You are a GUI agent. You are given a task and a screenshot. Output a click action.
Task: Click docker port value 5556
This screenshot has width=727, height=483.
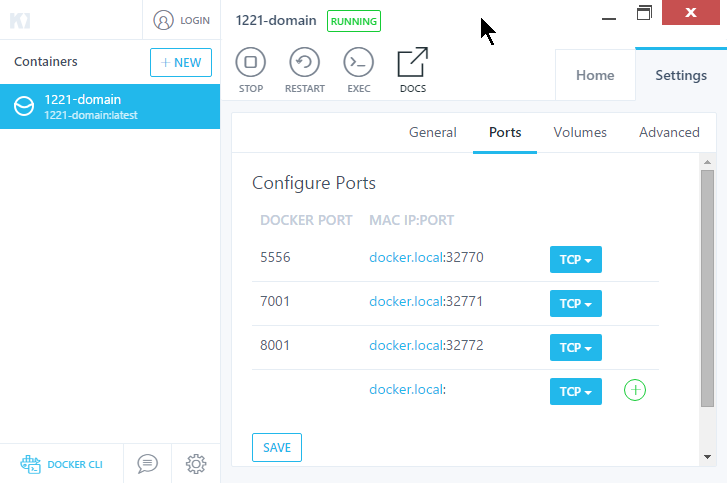(x=275, y=257)
